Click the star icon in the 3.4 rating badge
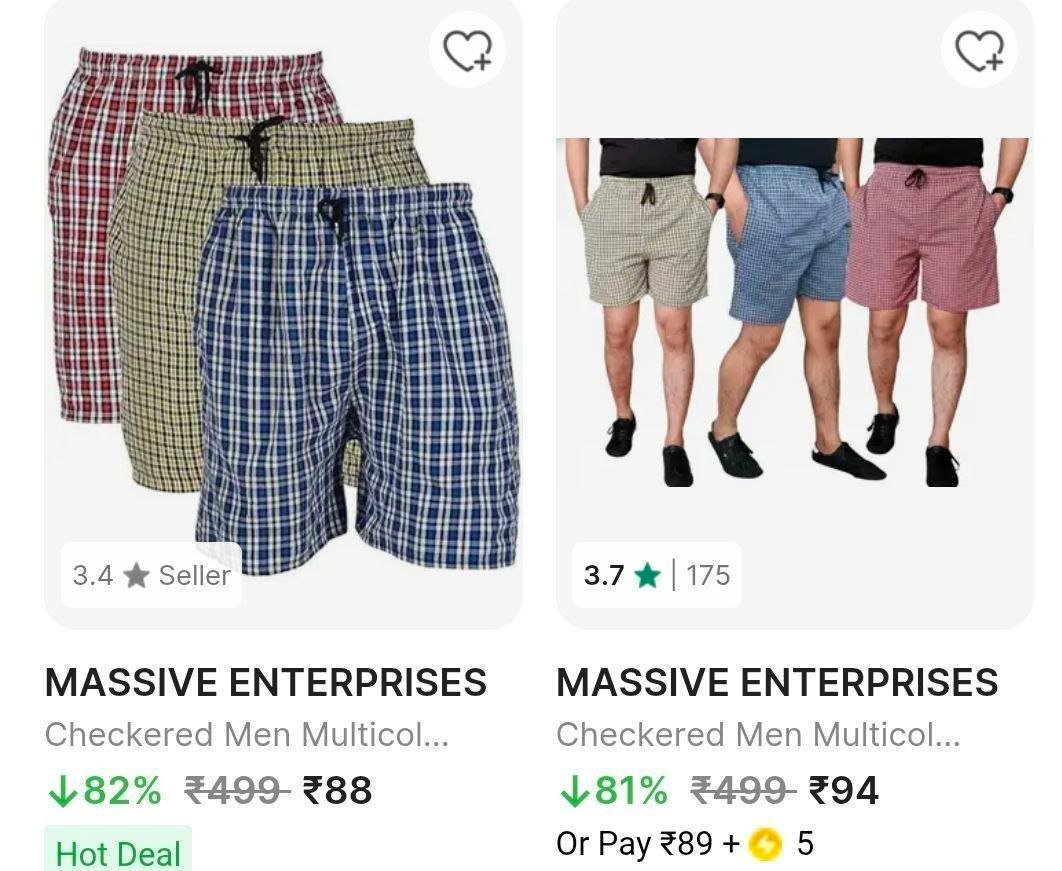 [137, 575]
